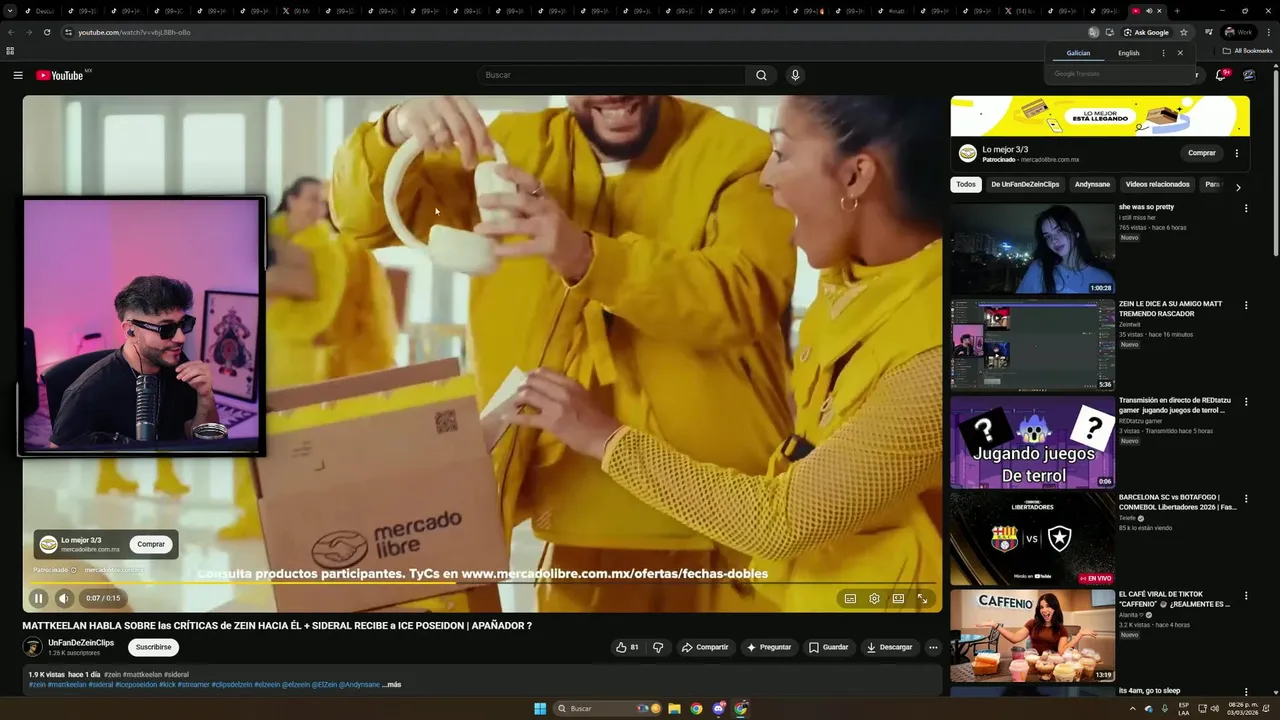This screenshot has width=1280, height=720.
Task: Open 'Jugando juegos De terror' thumbnail
Action: [x=1032, y=442]
